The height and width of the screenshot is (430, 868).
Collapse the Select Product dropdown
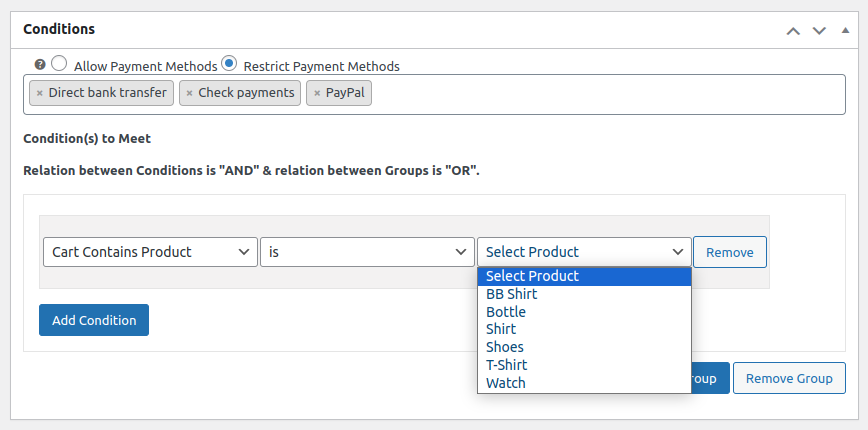584,252
